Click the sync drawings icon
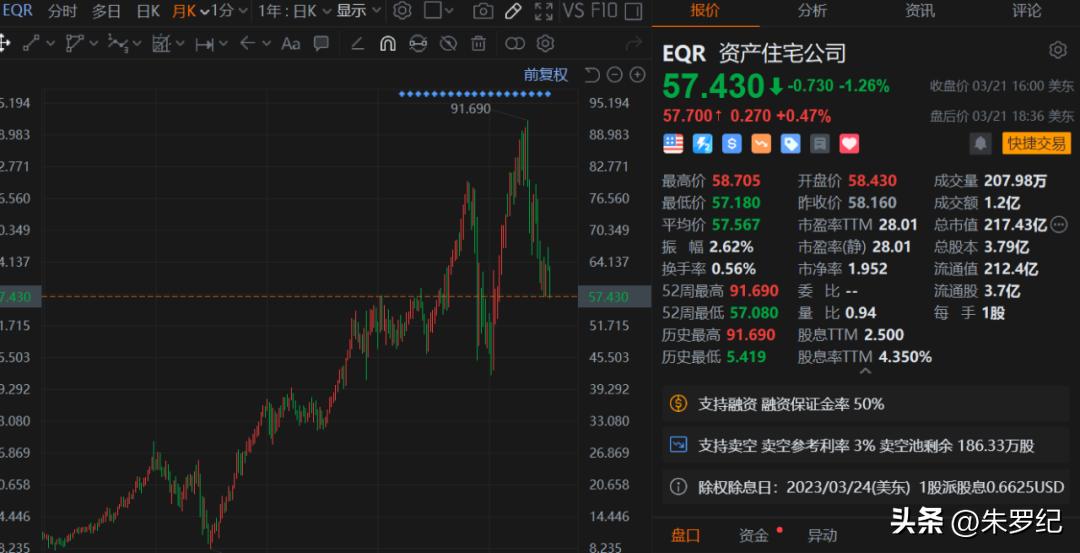The image size is (1080, 553). (418, 44)
